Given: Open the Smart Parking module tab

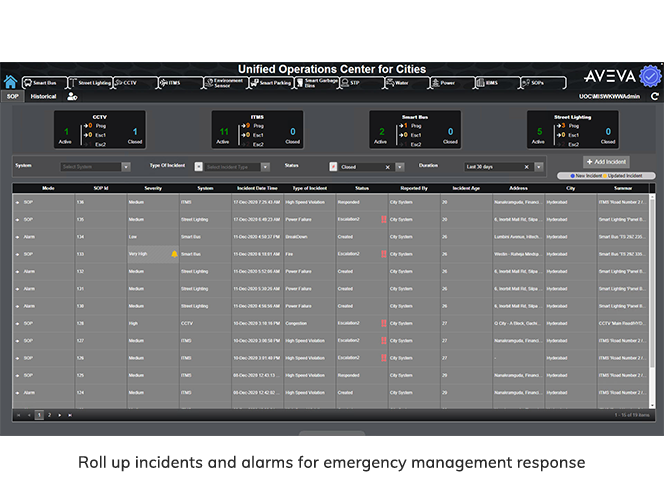Looking at the screenshot, I should (271, 83).
